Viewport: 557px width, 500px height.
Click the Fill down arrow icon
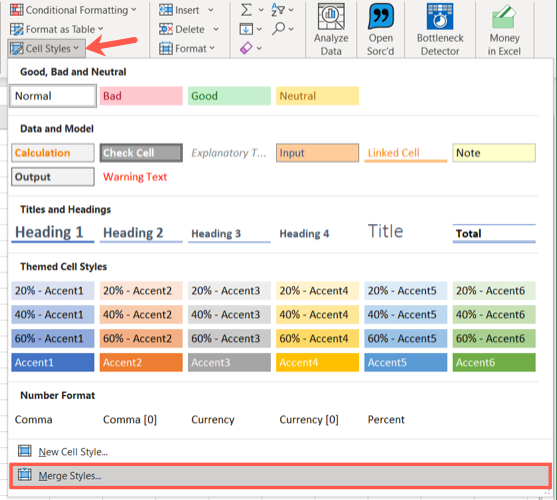coord(246,29)
